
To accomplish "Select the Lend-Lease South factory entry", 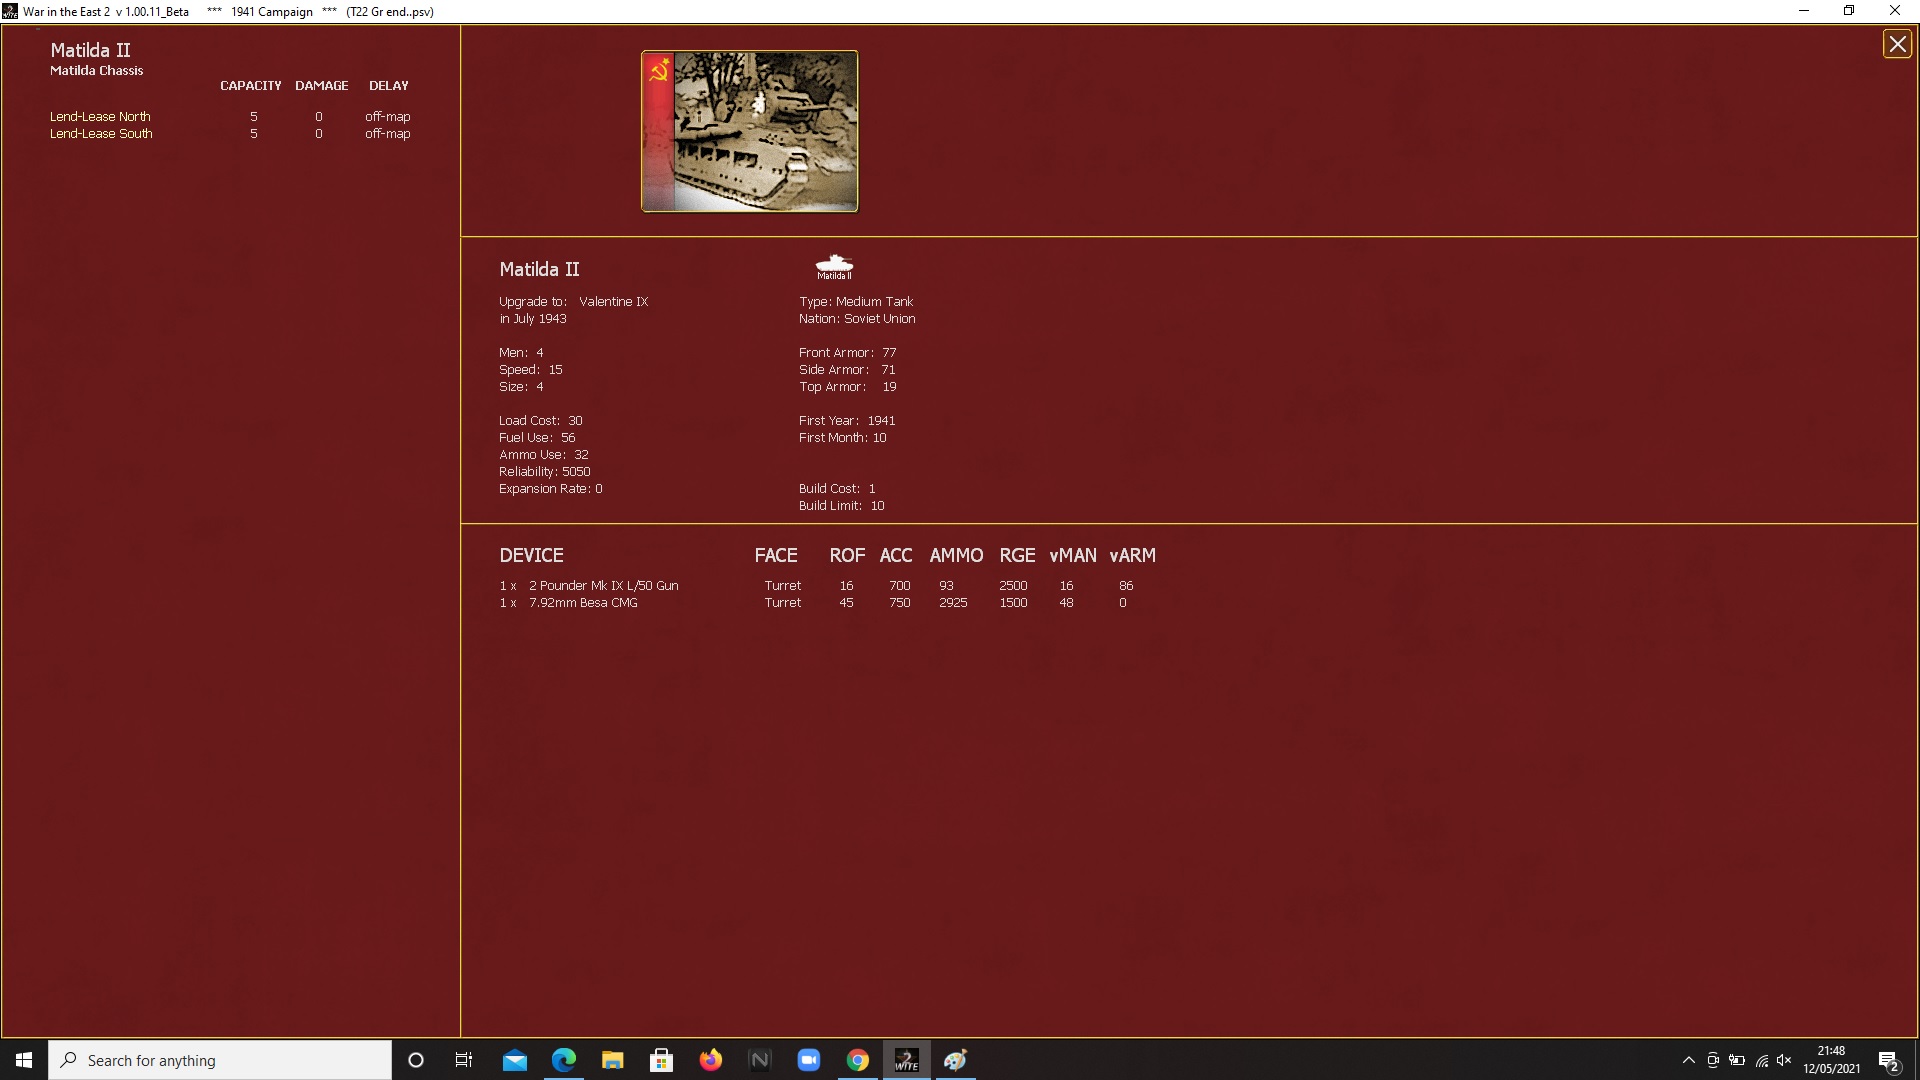I will tap(101, 133).
